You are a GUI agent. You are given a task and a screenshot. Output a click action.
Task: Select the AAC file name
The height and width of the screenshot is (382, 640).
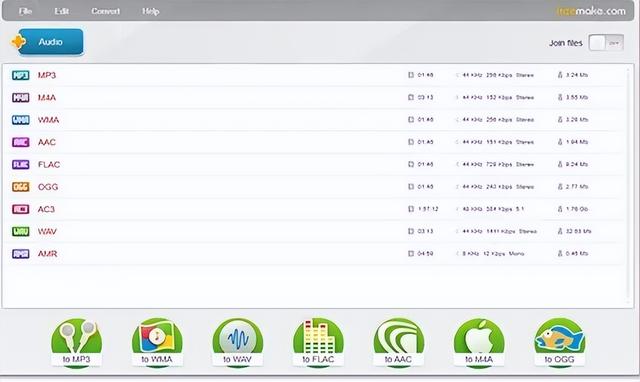[x=47, y=142]
